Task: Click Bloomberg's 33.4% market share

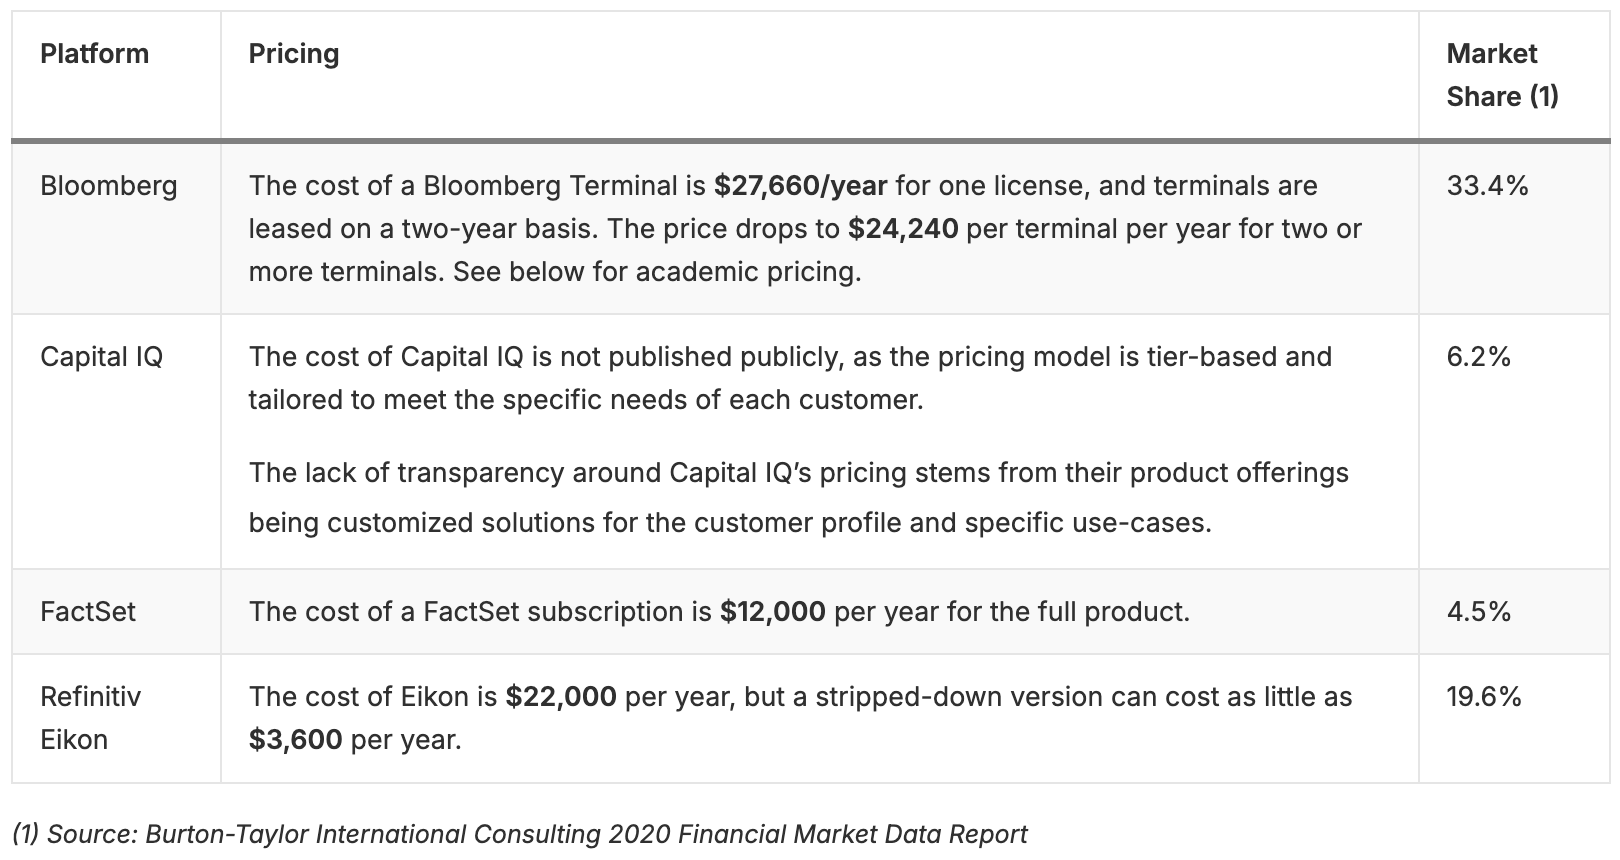Action: point(1487,186)
